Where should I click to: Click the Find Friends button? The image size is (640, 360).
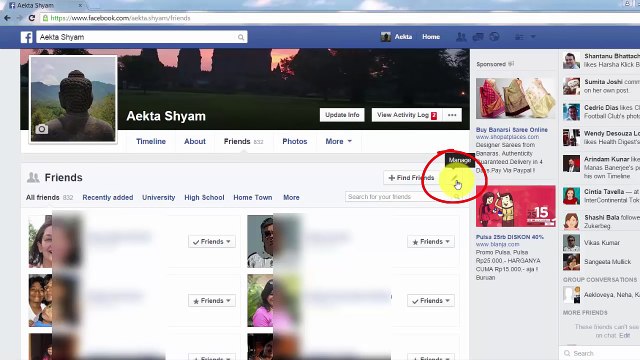coord(411,178)
